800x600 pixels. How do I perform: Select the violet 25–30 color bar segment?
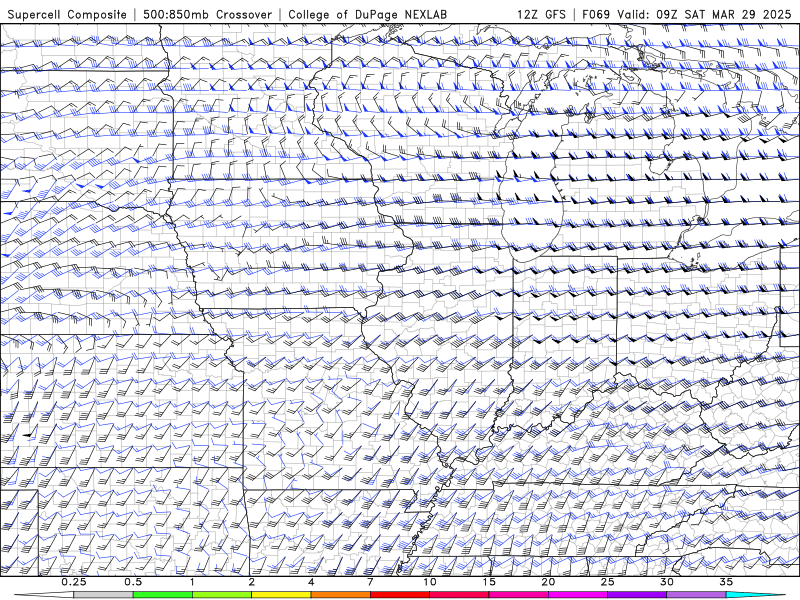(637, 595)
